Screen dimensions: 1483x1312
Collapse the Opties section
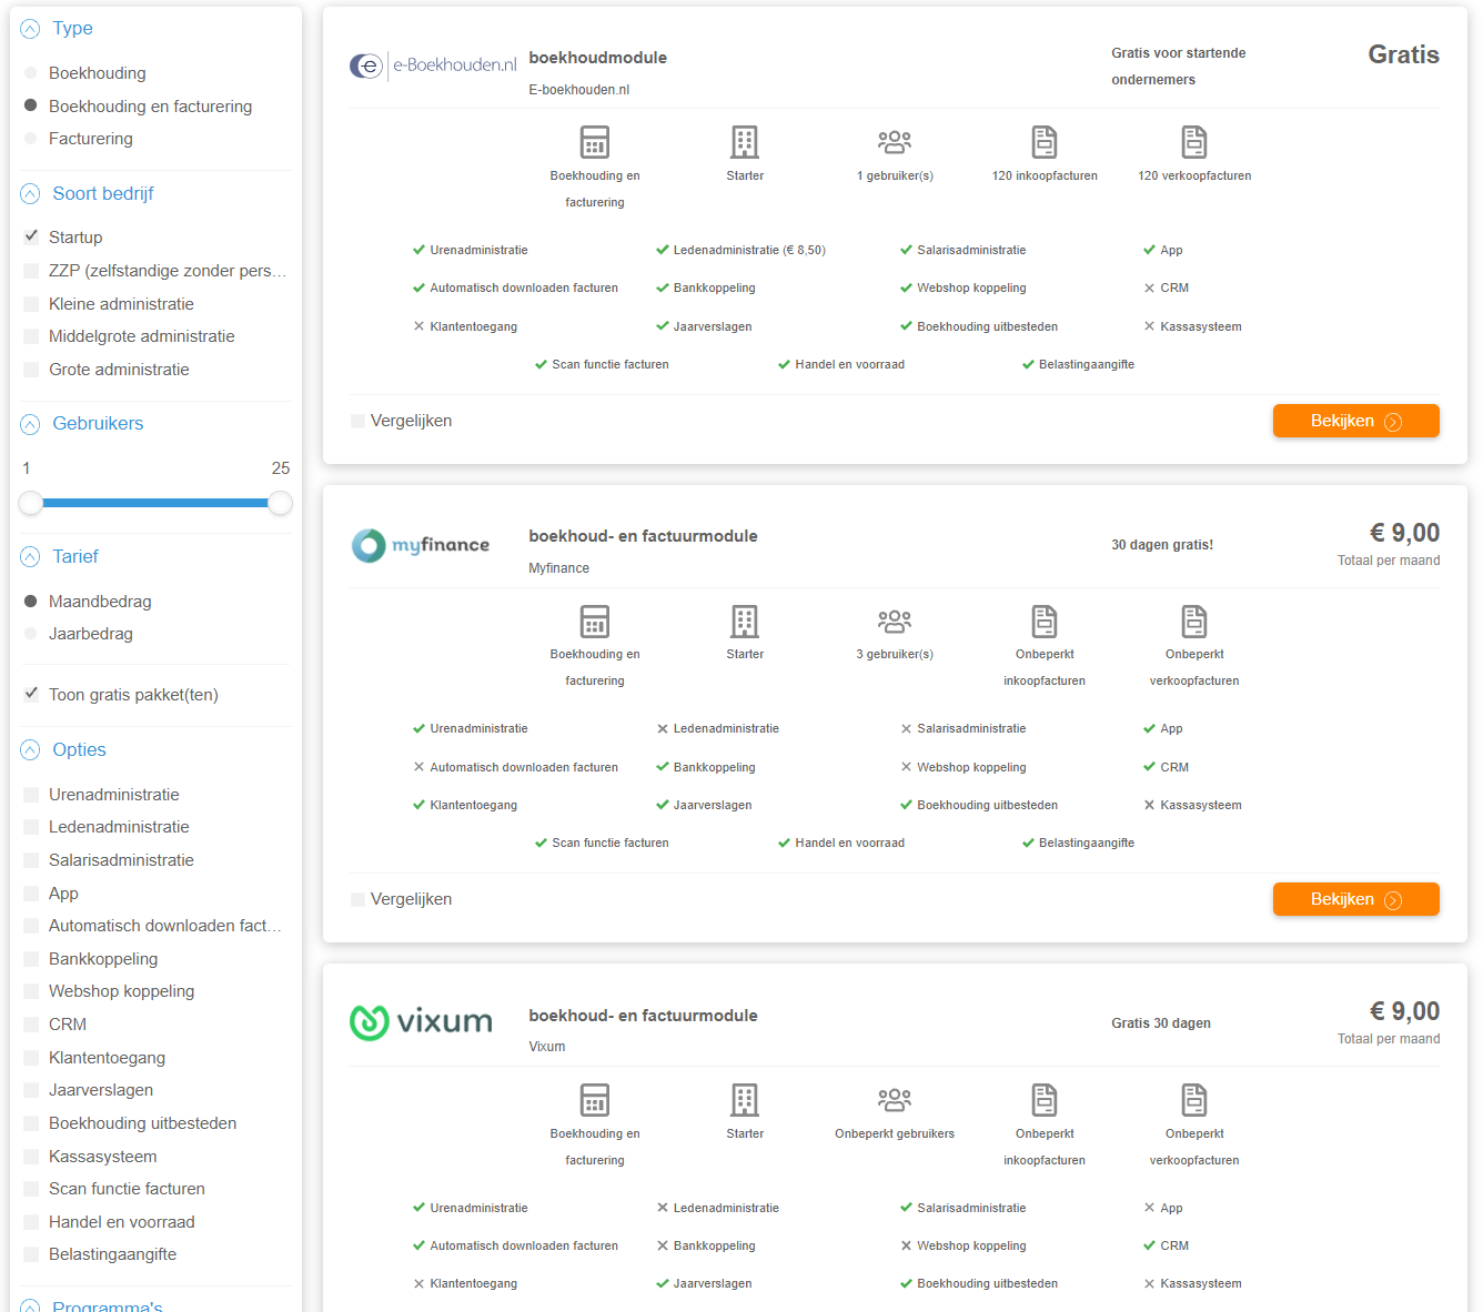click(30, 750)
